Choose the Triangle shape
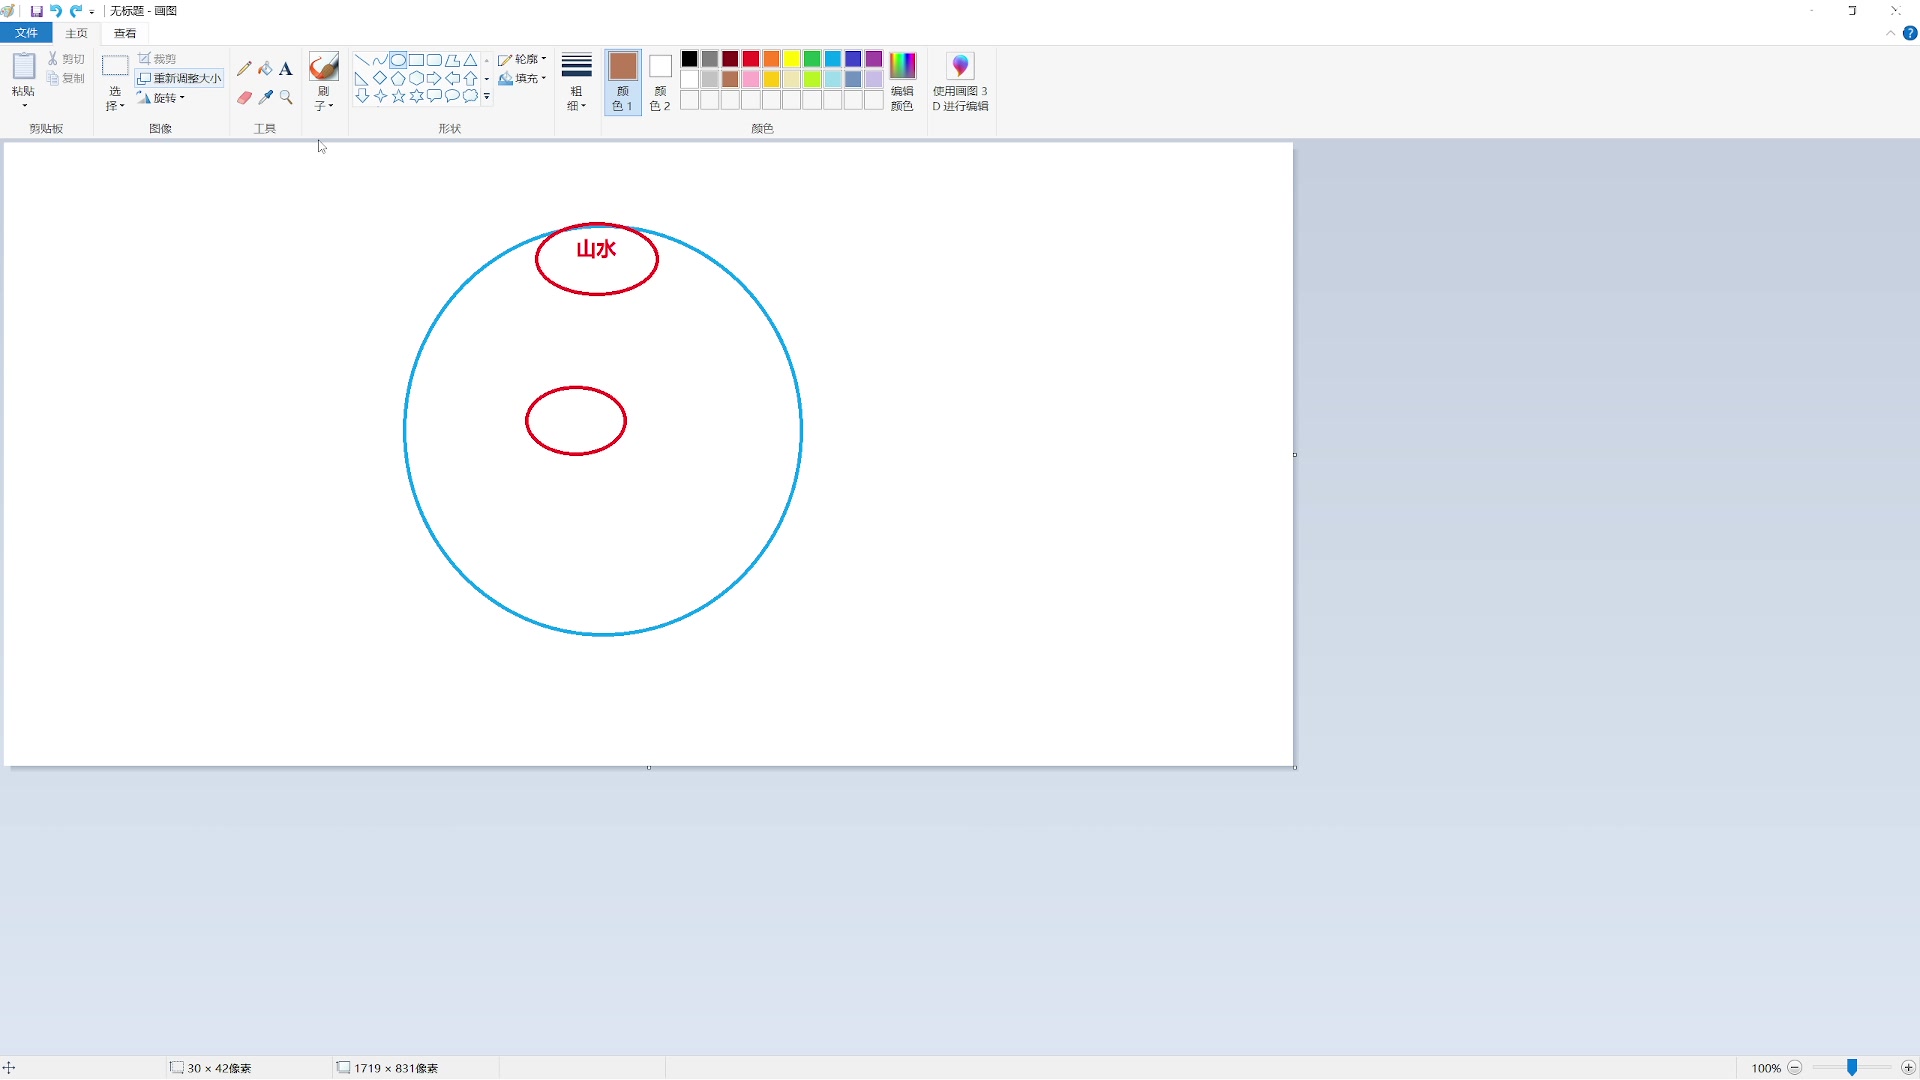 click(470, 60)
